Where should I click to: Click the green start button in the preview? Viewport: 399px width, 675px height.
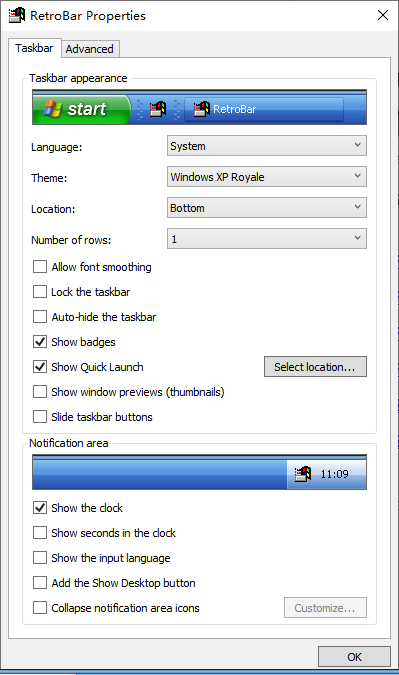click(81, 109)
